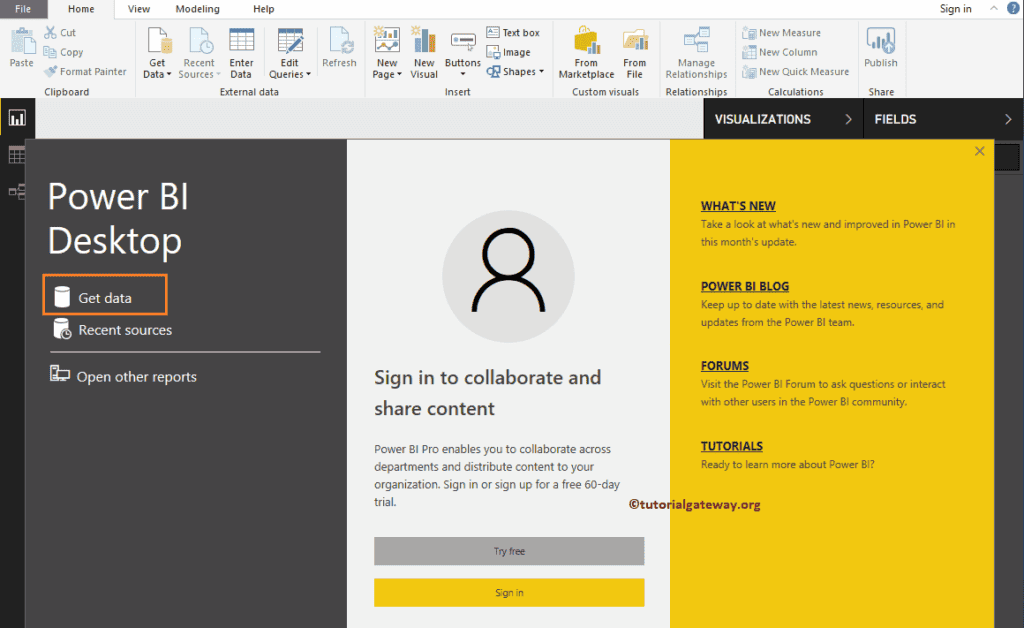
Task: Create a New Measure
Action: tap(782, 32)
